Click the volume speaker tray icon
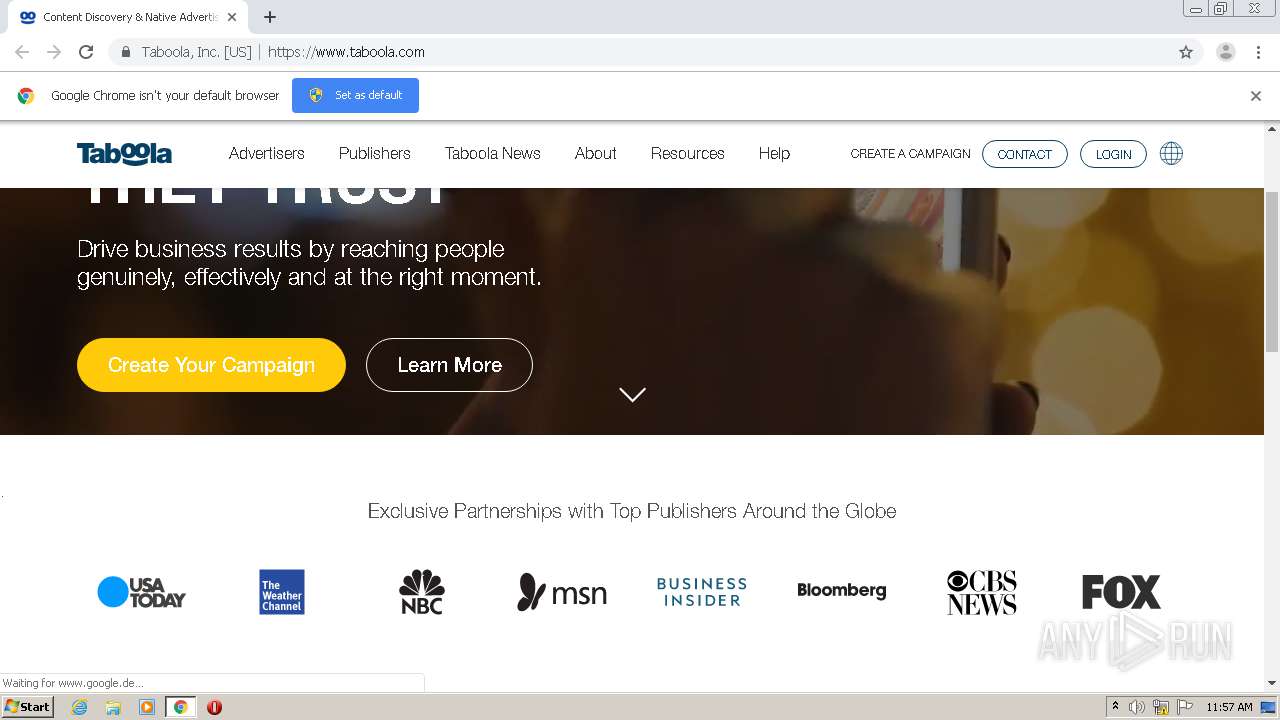 pyautogui.click(x=1137, y=707)
